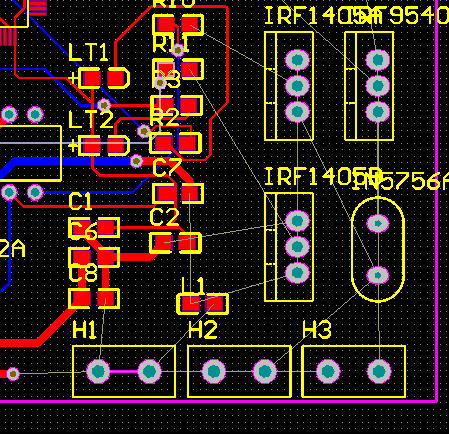449x434 pixels.
Task: Click the R2 resistor right pad
Action: tap(188, 143)
